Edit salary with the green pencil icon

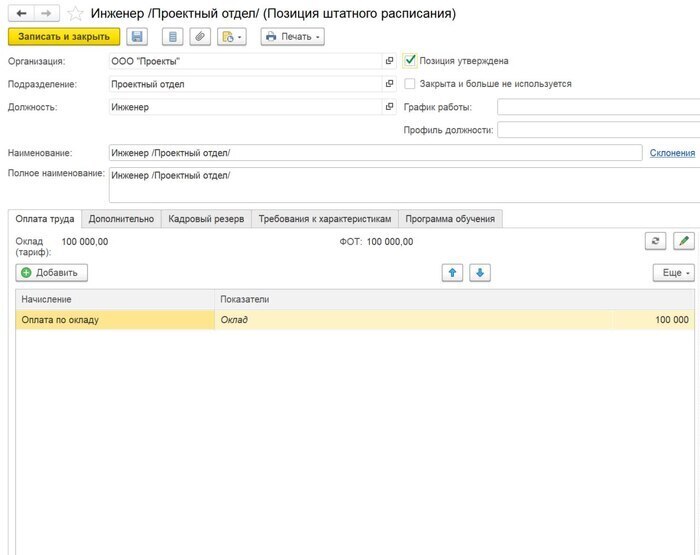click(x=683, y=241)
